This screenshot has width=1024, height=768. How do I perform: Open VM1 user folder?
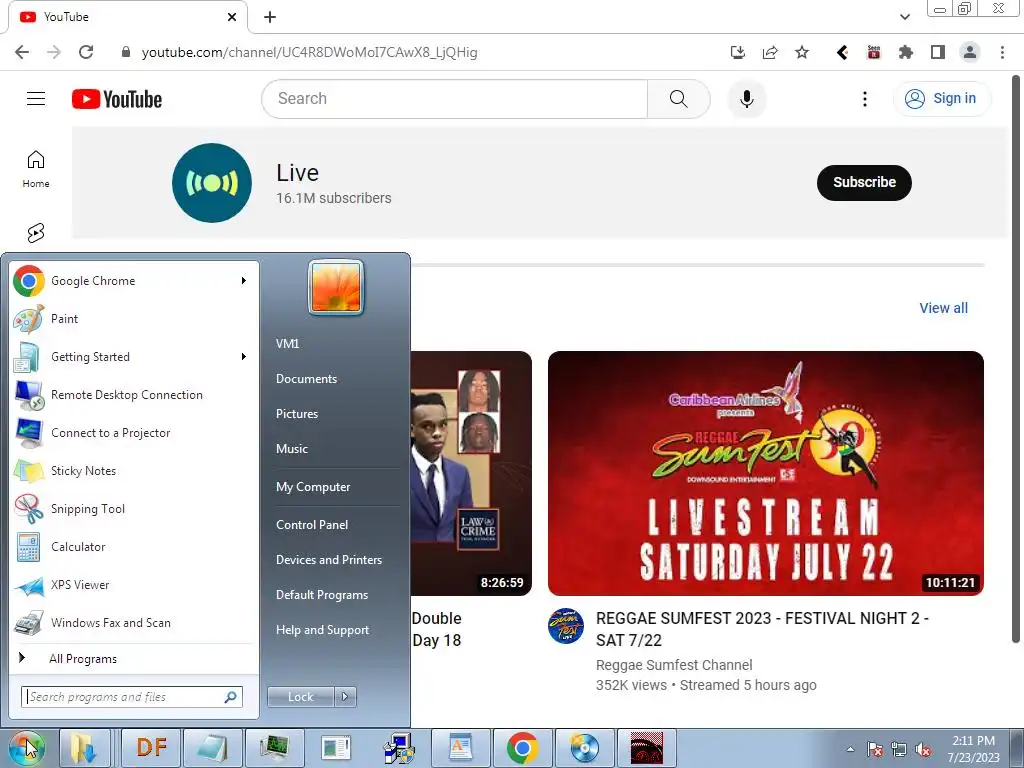pyautogui.click(x=287, y=344)
